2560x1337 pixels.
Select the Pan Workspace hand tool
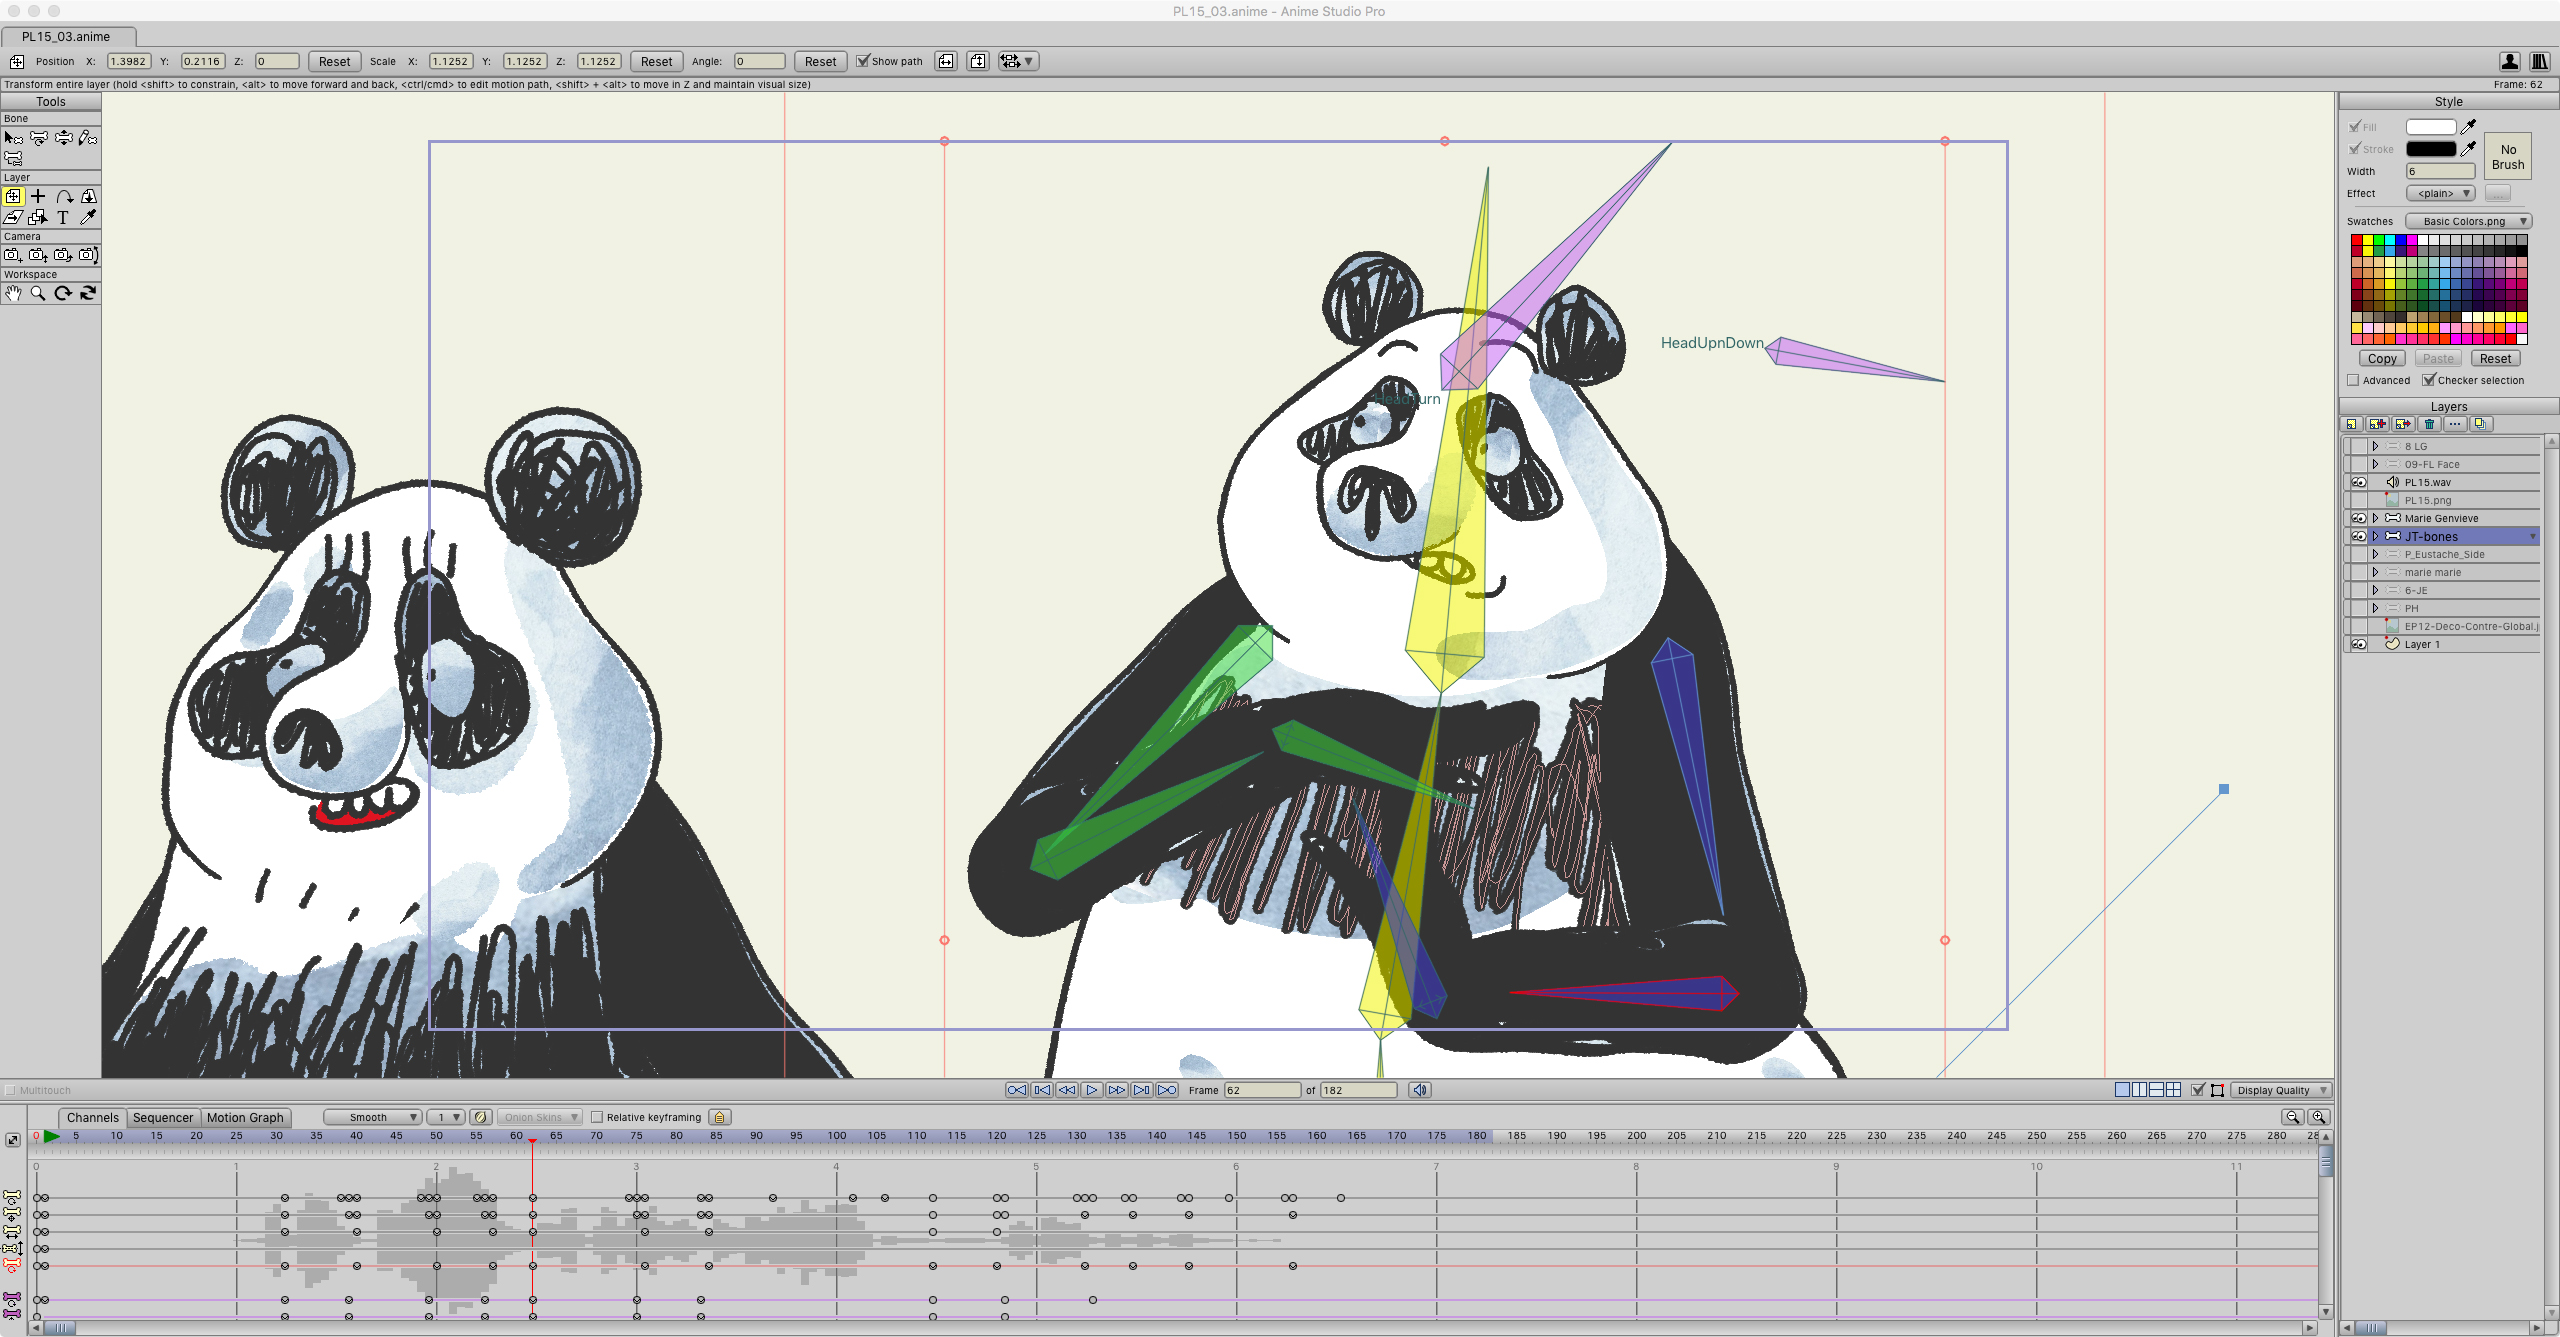pos(13,293)
